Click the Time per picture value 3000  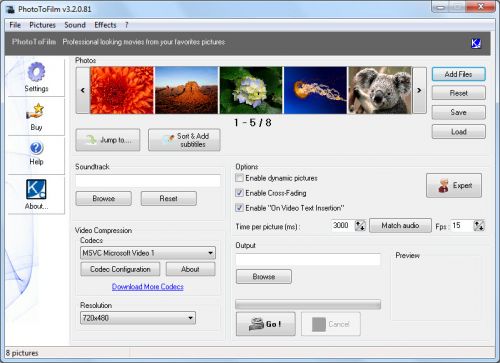343,226
